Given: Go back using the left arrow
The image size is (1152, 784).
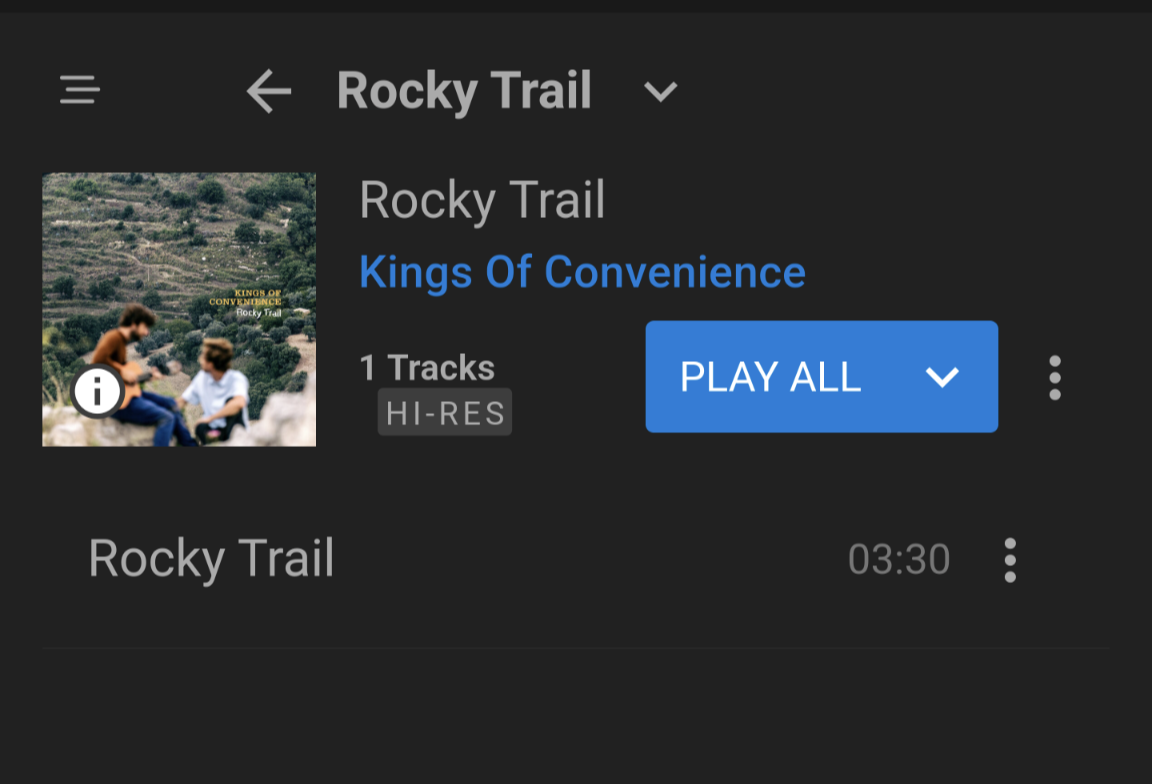Looking at the screenshot, I should coord(268,92).
